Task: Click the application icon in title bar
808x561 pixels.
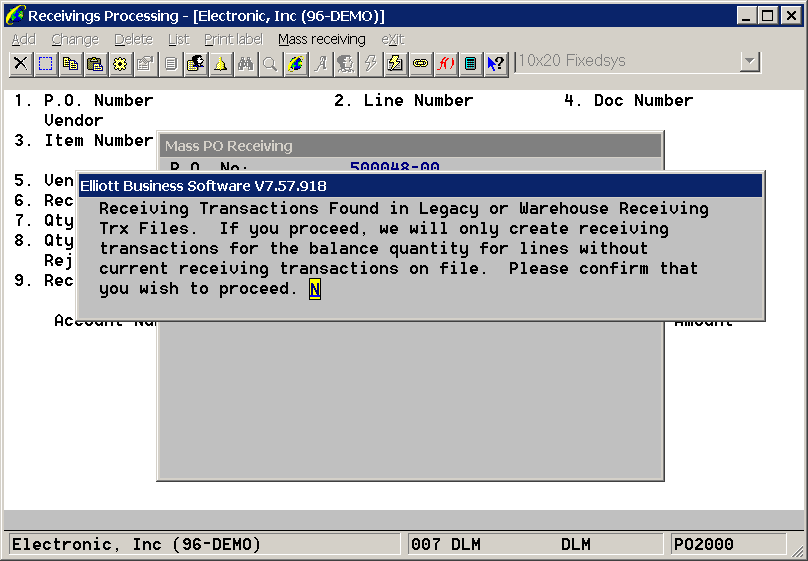Action: tap(15, 15)
